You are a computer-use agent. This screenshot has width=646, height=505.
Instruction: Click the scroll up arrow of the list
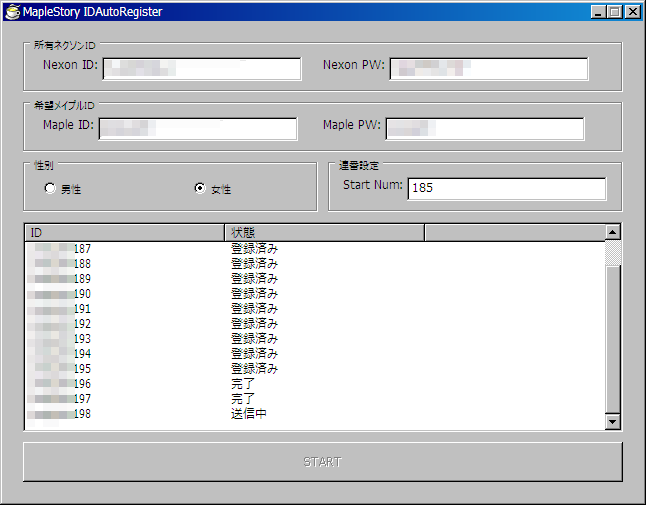tap(613, 232)
